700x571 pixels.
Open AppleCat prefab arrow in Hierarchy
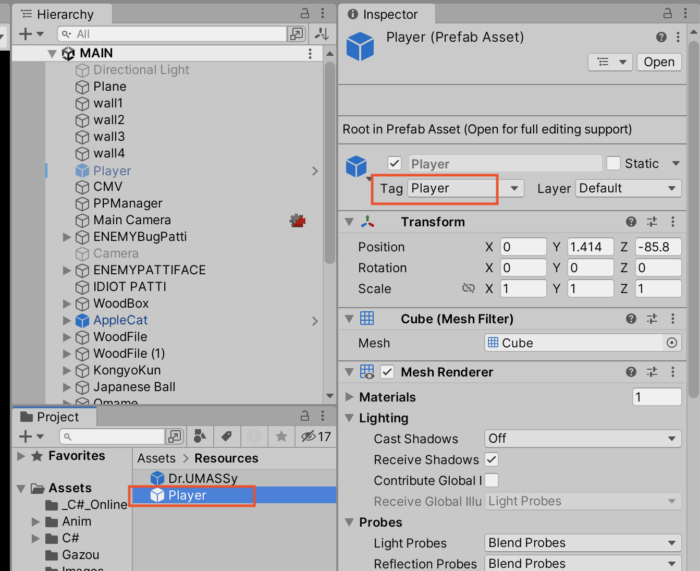315,321
